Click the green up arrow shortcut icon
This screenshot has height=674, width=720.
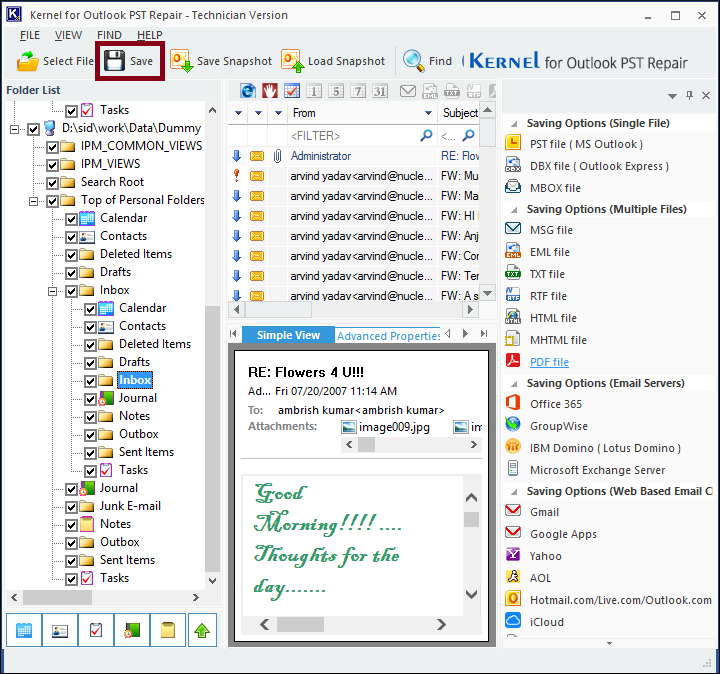pos(202,630)
